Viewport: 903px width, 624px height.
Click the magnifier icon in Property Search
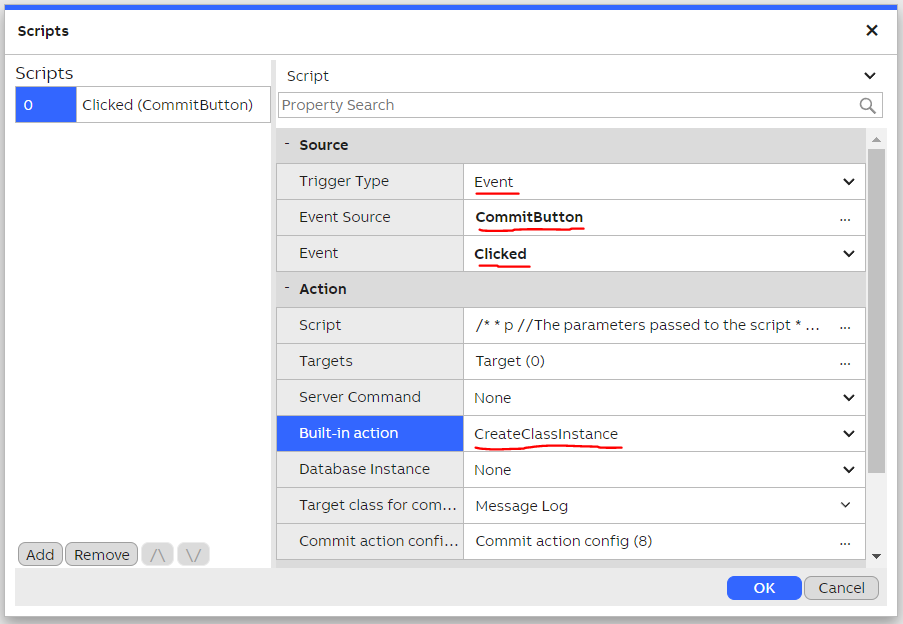coord(868,105)
